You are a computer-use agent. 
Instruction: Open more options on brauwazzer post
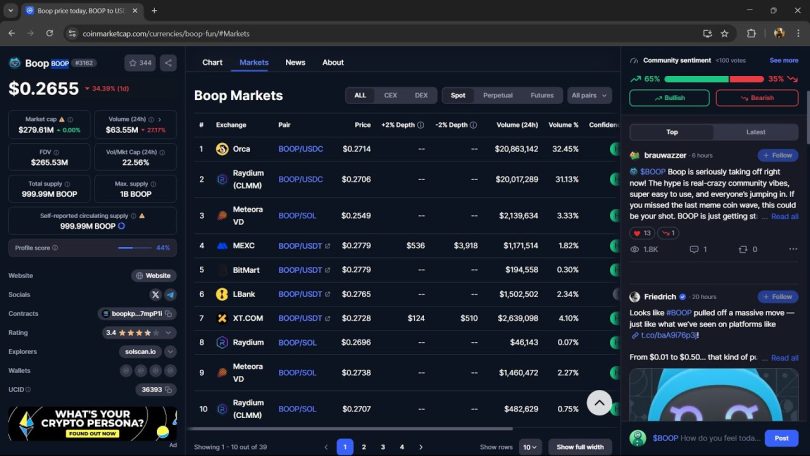[x=793, y=249]
